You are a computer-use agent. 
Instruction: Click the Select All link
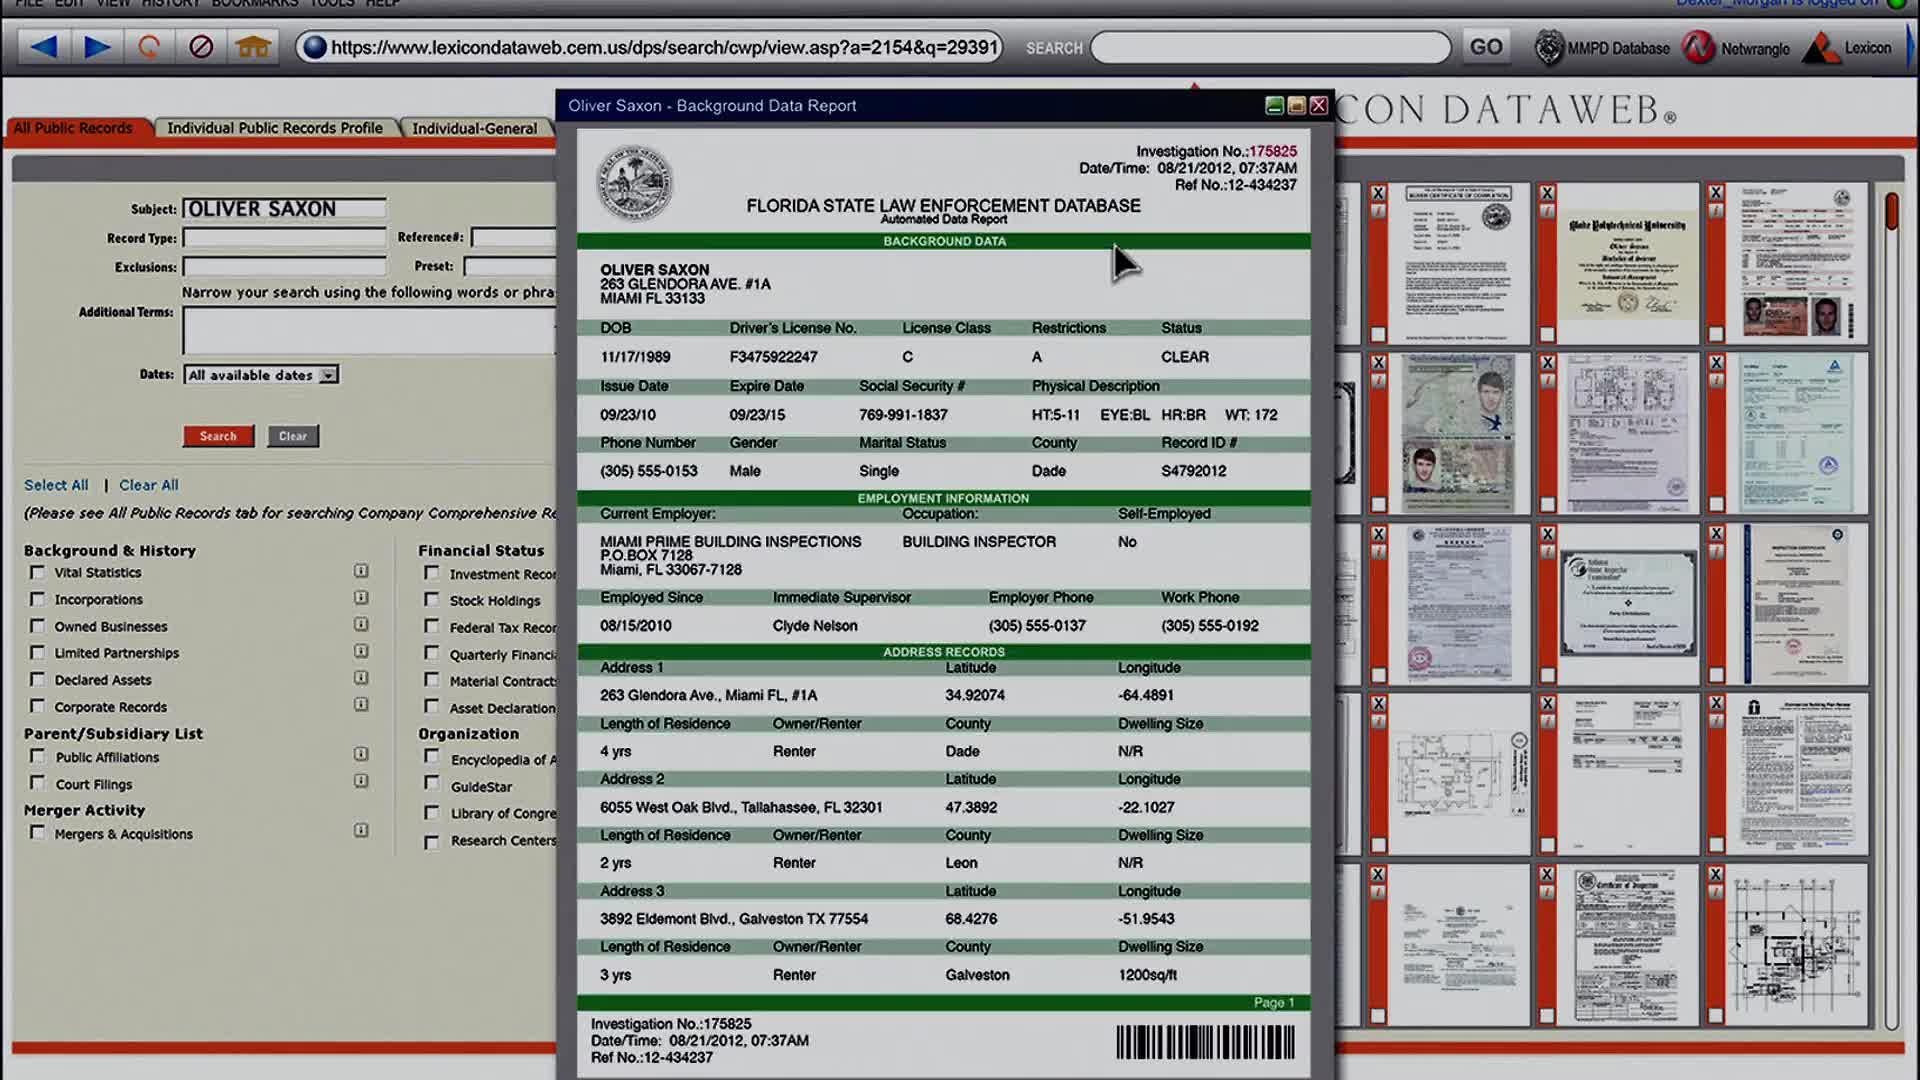pos(56,485)
